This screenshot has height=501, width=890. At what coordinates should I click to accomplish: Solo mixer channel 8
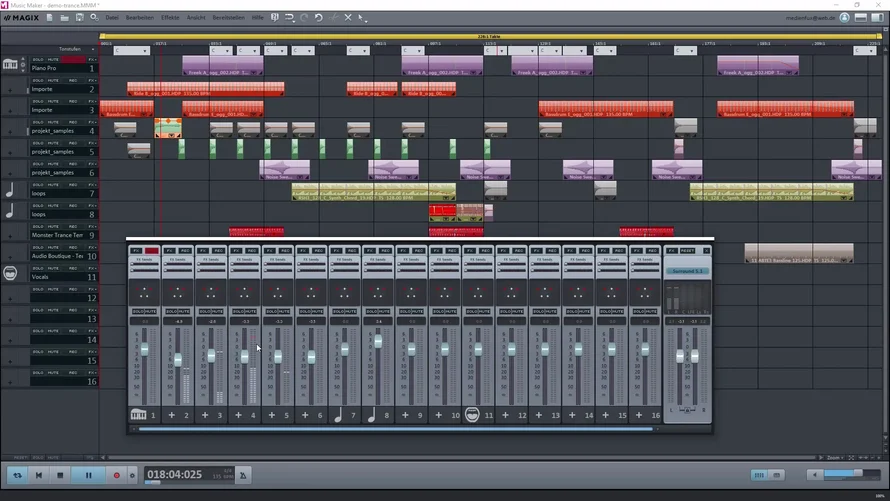[371, 312]
